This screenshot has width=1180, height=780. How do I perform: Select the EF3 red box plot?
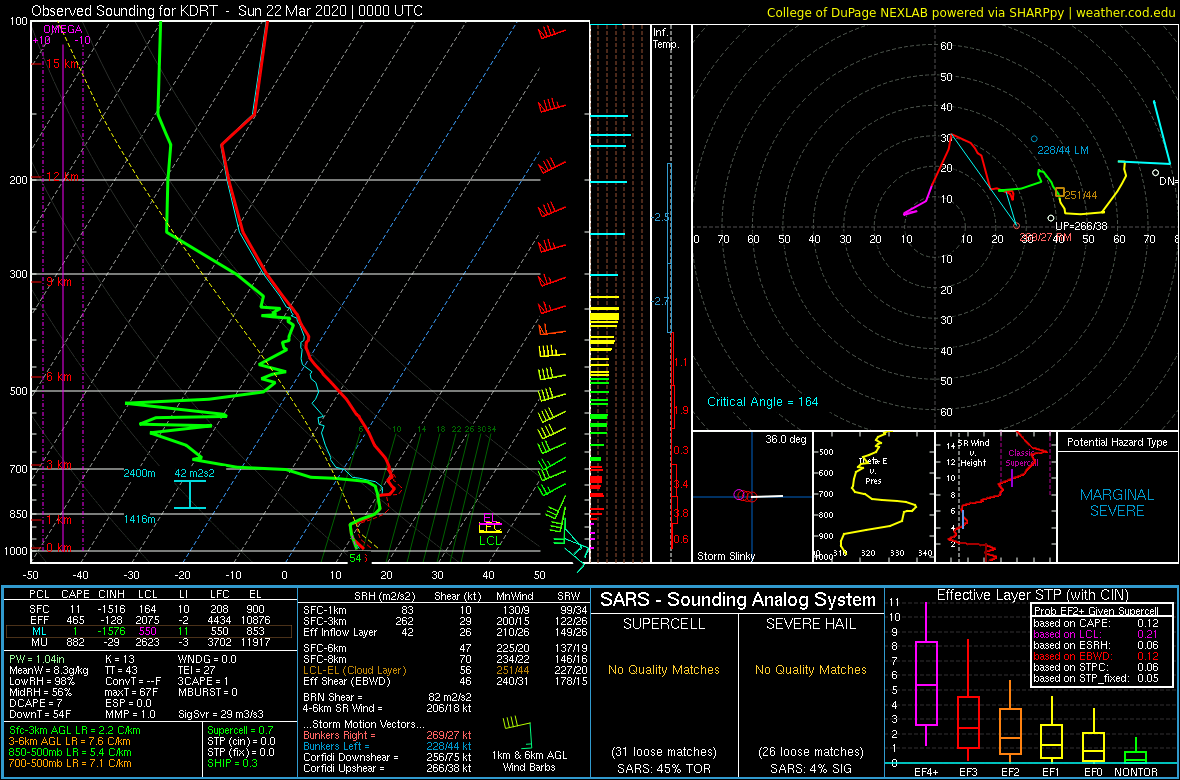click(x=970, y=700)
